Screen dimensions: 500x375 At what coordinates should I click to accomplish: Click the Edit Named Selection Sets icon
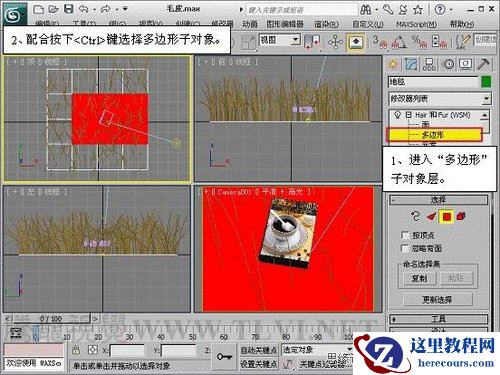click(x=463, y=42)
